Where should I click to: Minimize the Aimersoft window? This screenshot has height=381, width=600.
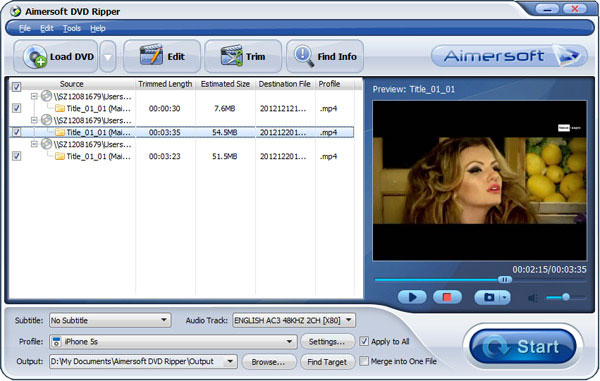548,9
